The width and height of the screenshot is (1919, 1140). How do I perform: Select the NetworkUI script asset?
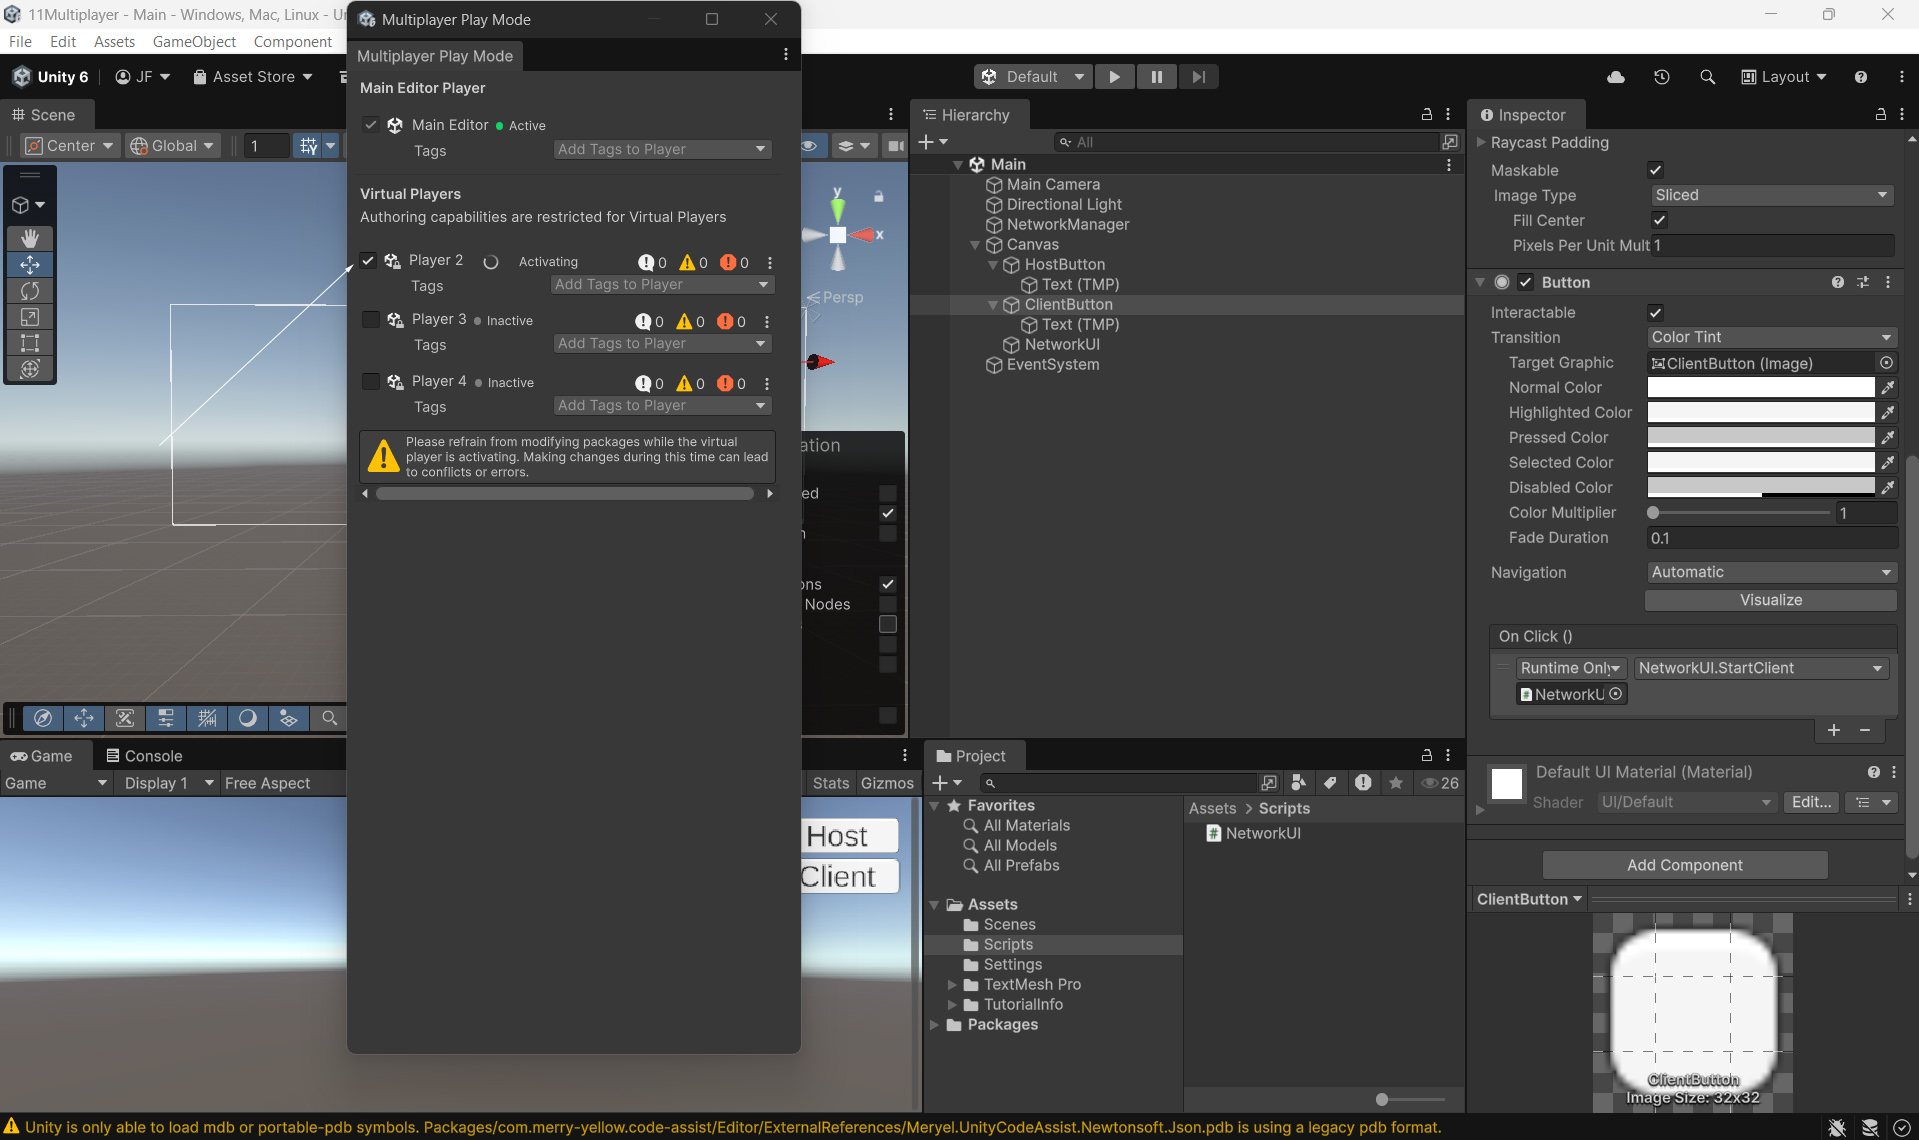1262,833
